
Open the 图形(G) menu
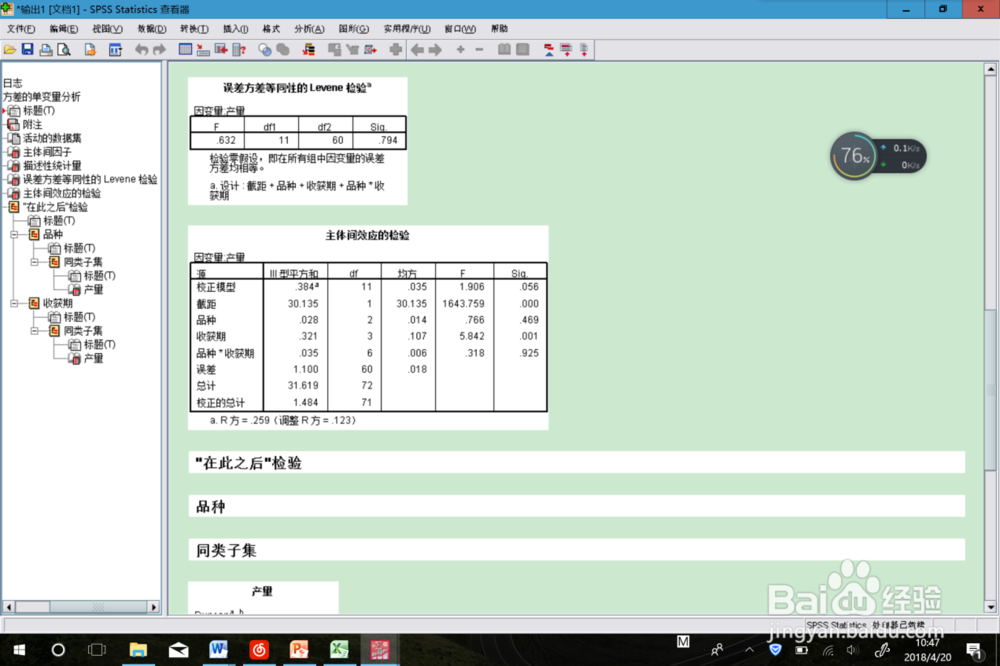point(352,28)
